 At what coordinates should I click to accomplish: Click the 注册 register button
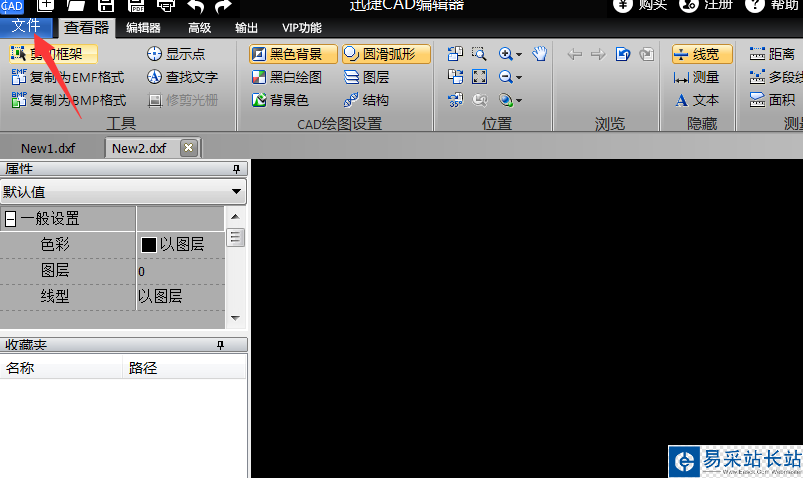(706, 6)
